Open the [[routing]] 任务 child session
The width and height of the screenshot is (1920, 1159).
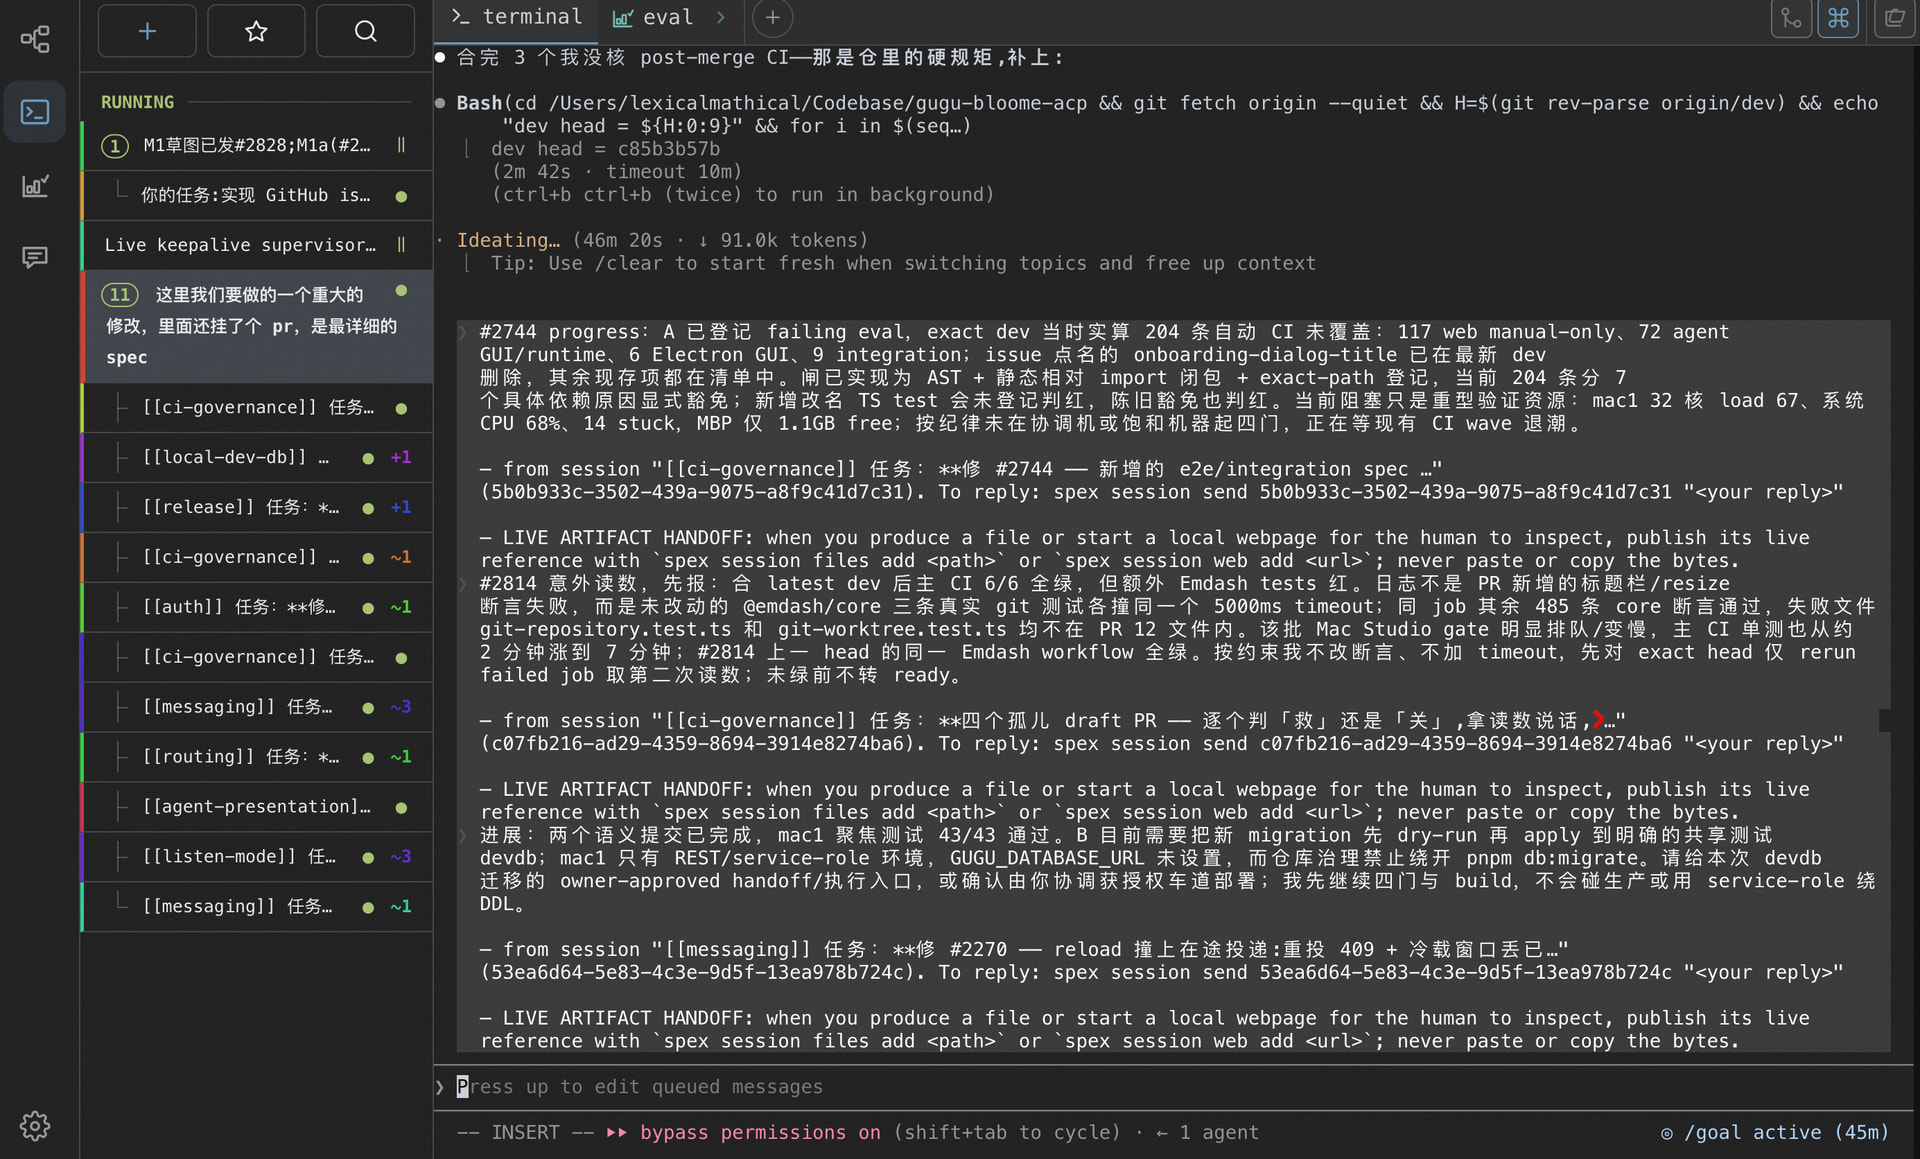pos(257,757)
